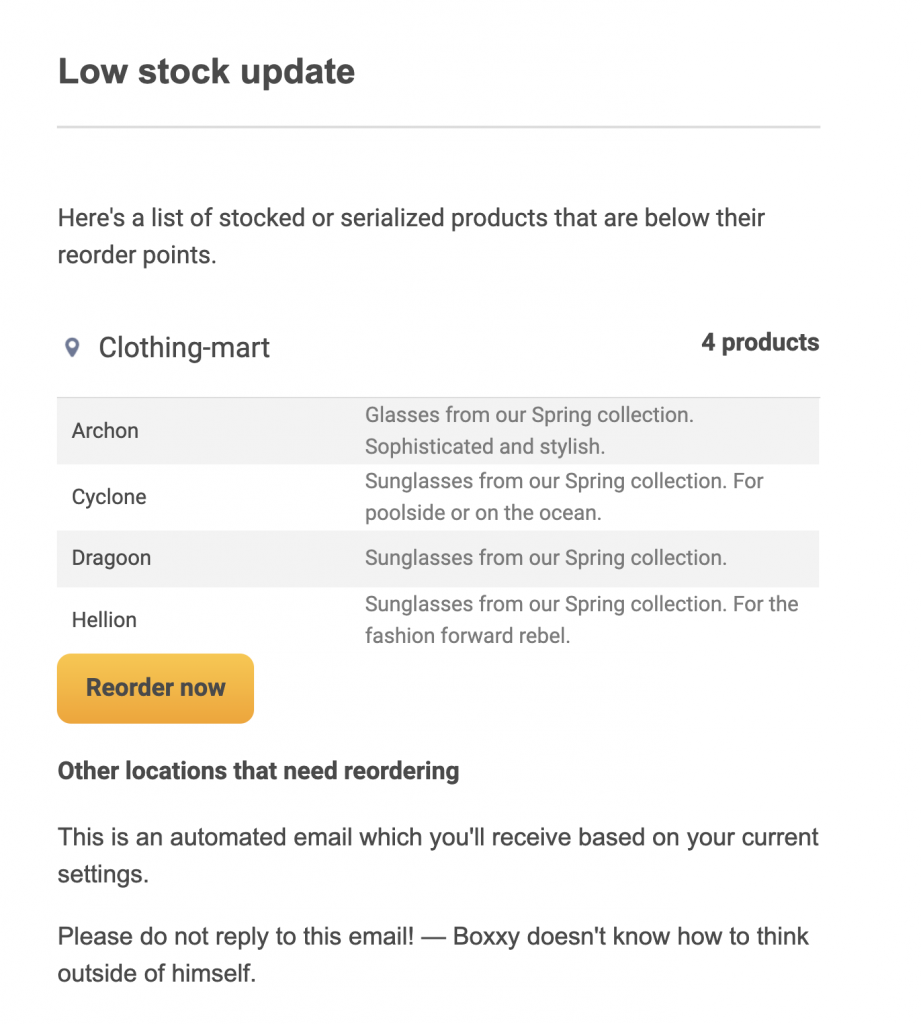Click Other locations that need reordering heading
The height and width of the screenshot is (1024, 921).
(259, 771)
